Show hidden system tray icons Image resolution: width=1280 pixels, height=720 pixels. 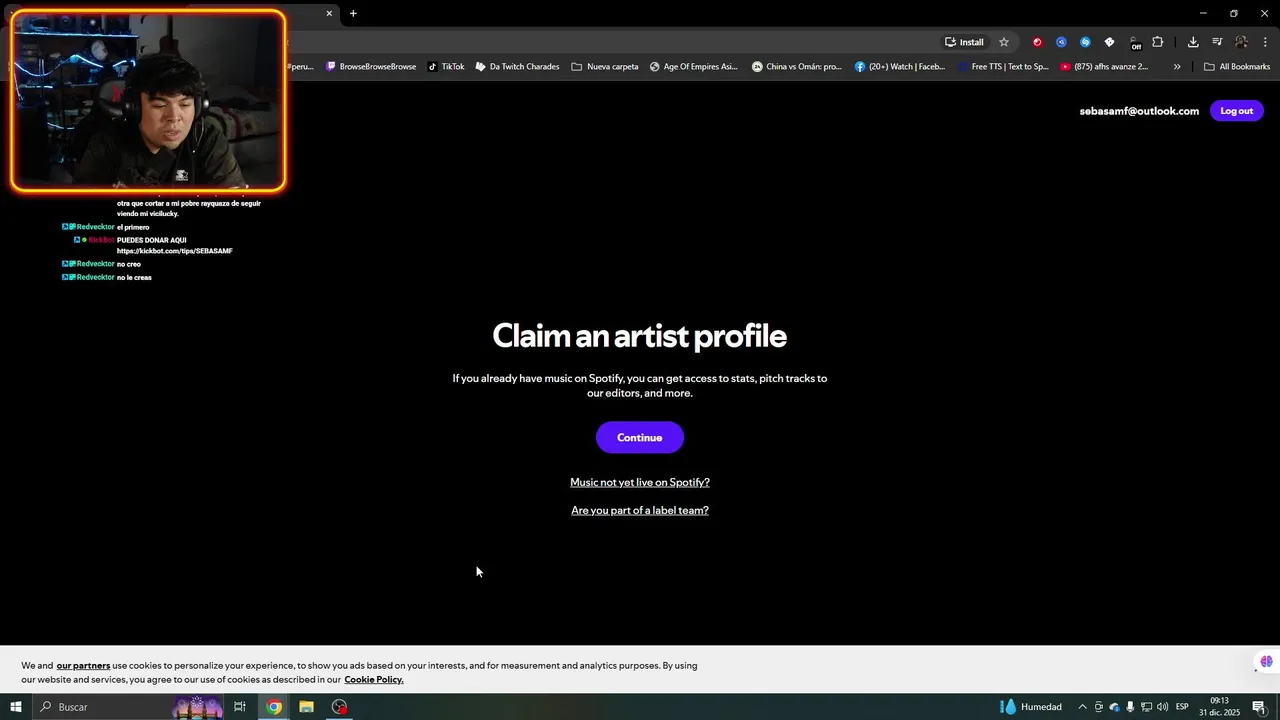point(1082,707)
